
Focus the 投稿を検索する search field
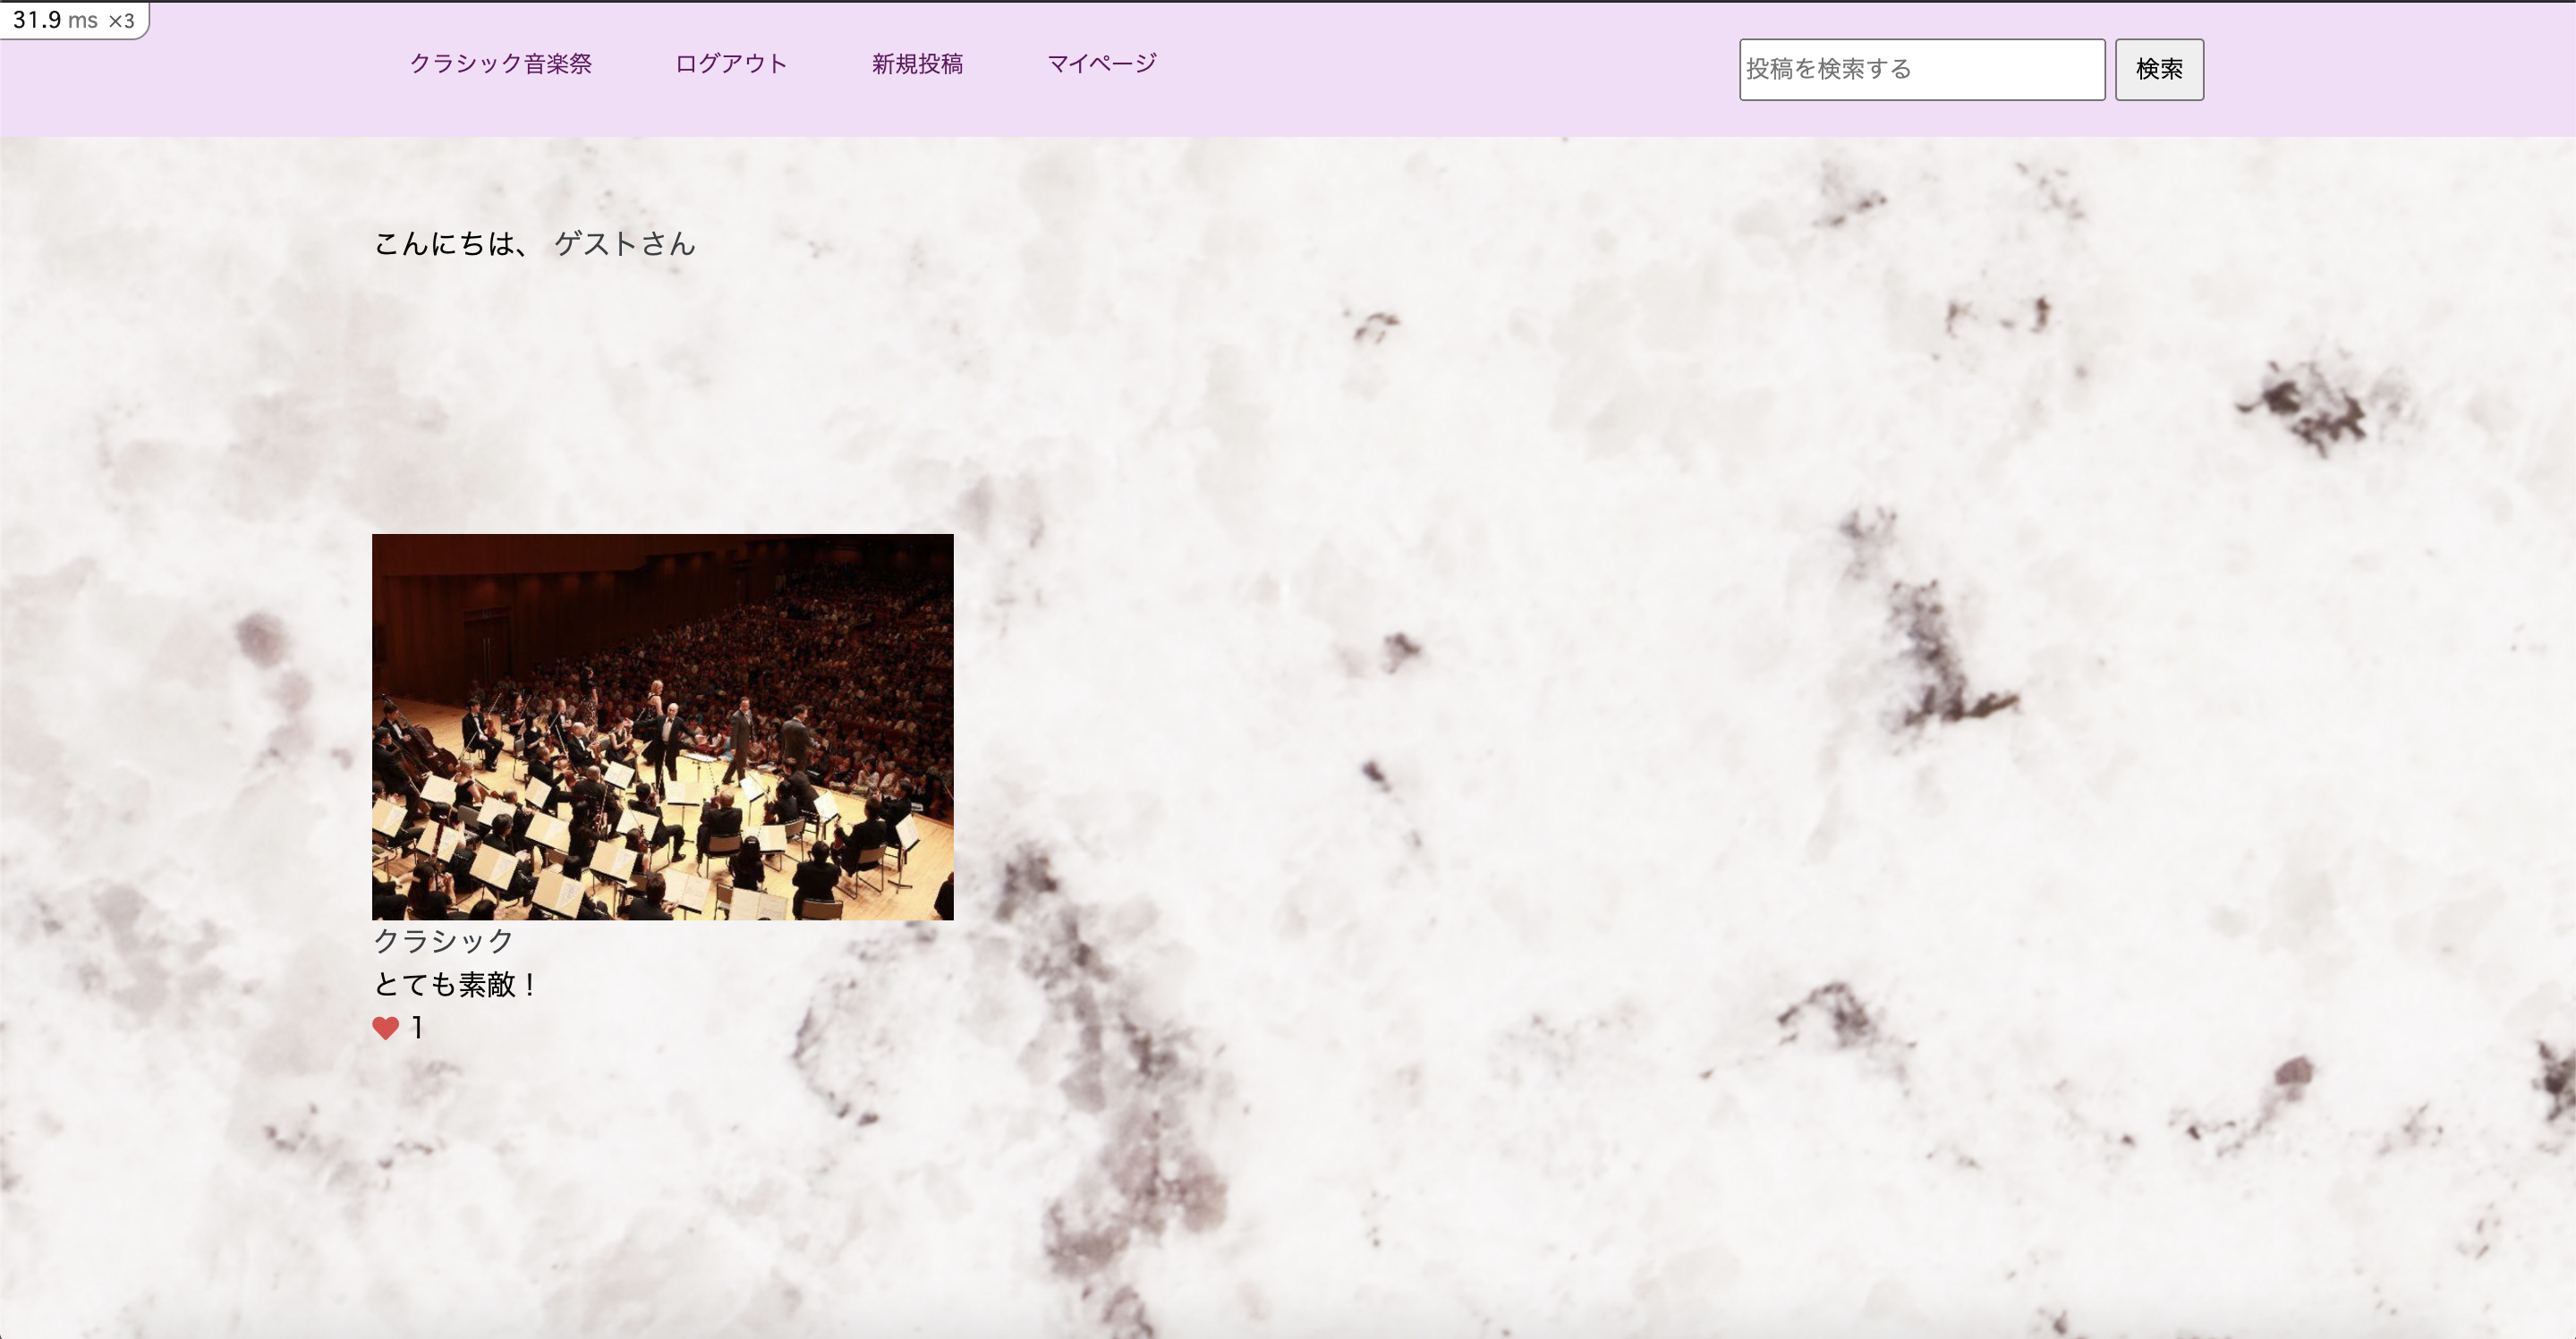1921,69
